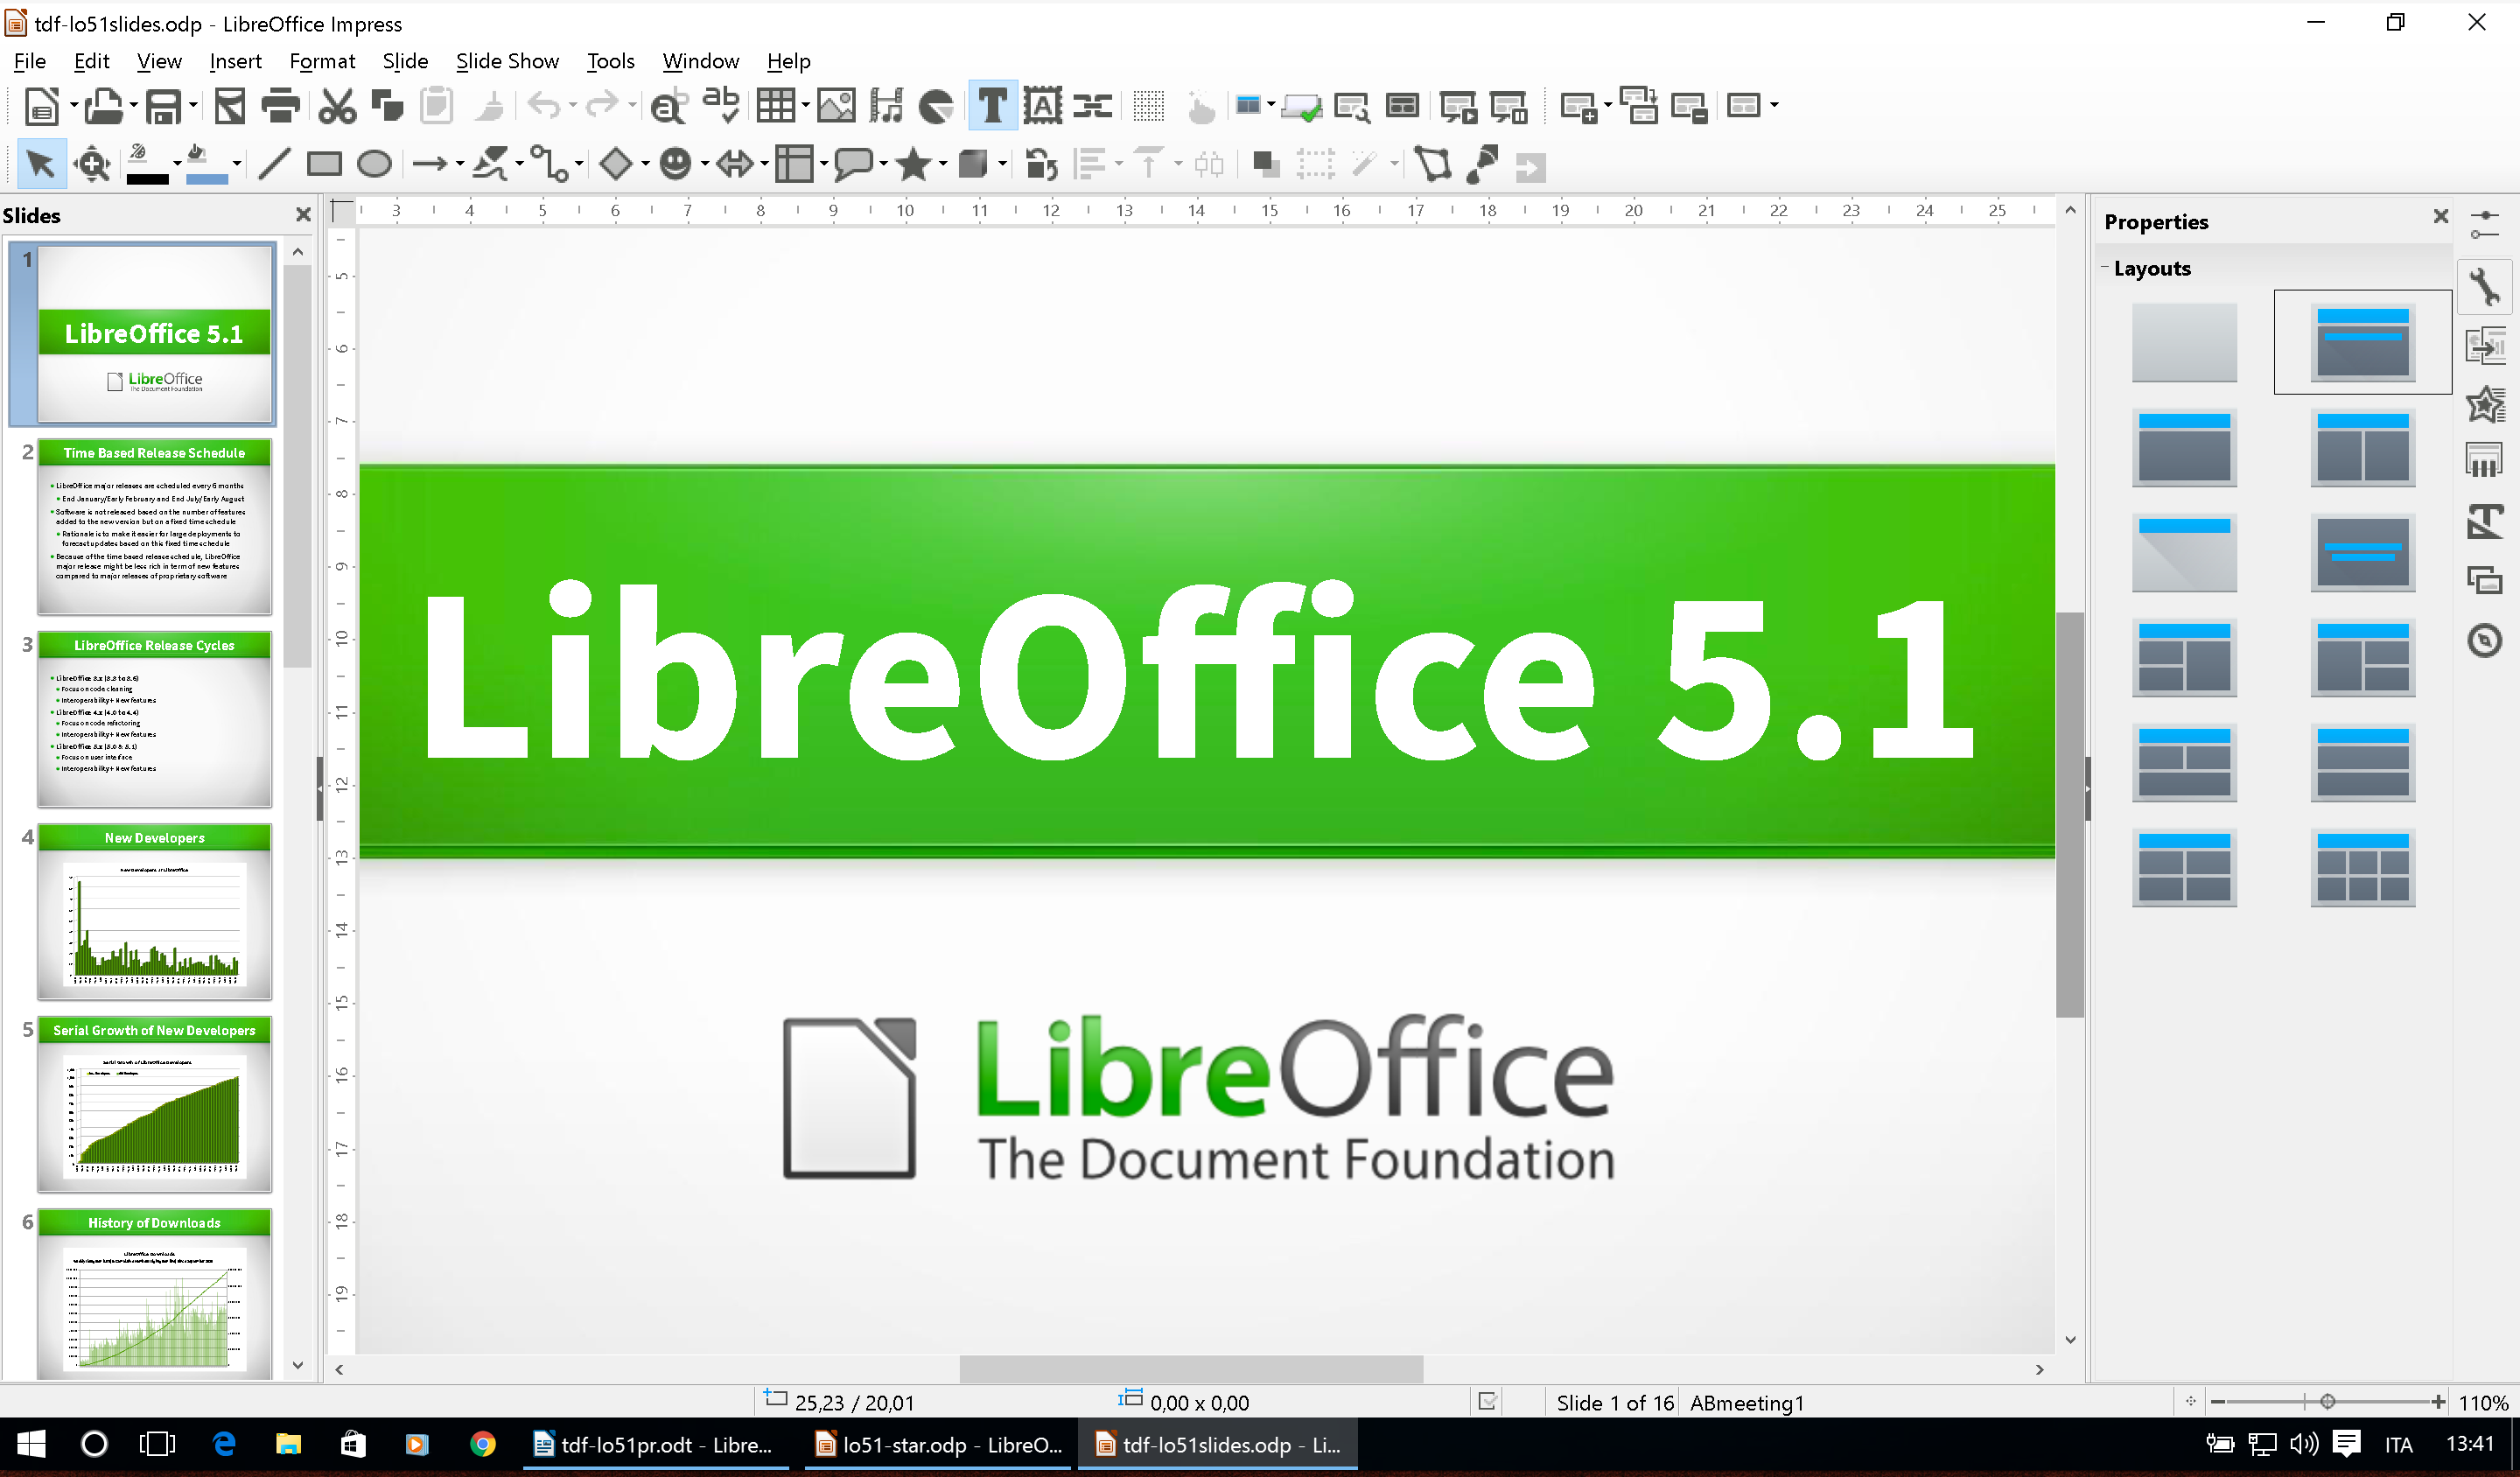Image resolution: width=2520 pixels, height=1477 pixels.
Task: Click the Insert menu item
Action: pos(234,61)
